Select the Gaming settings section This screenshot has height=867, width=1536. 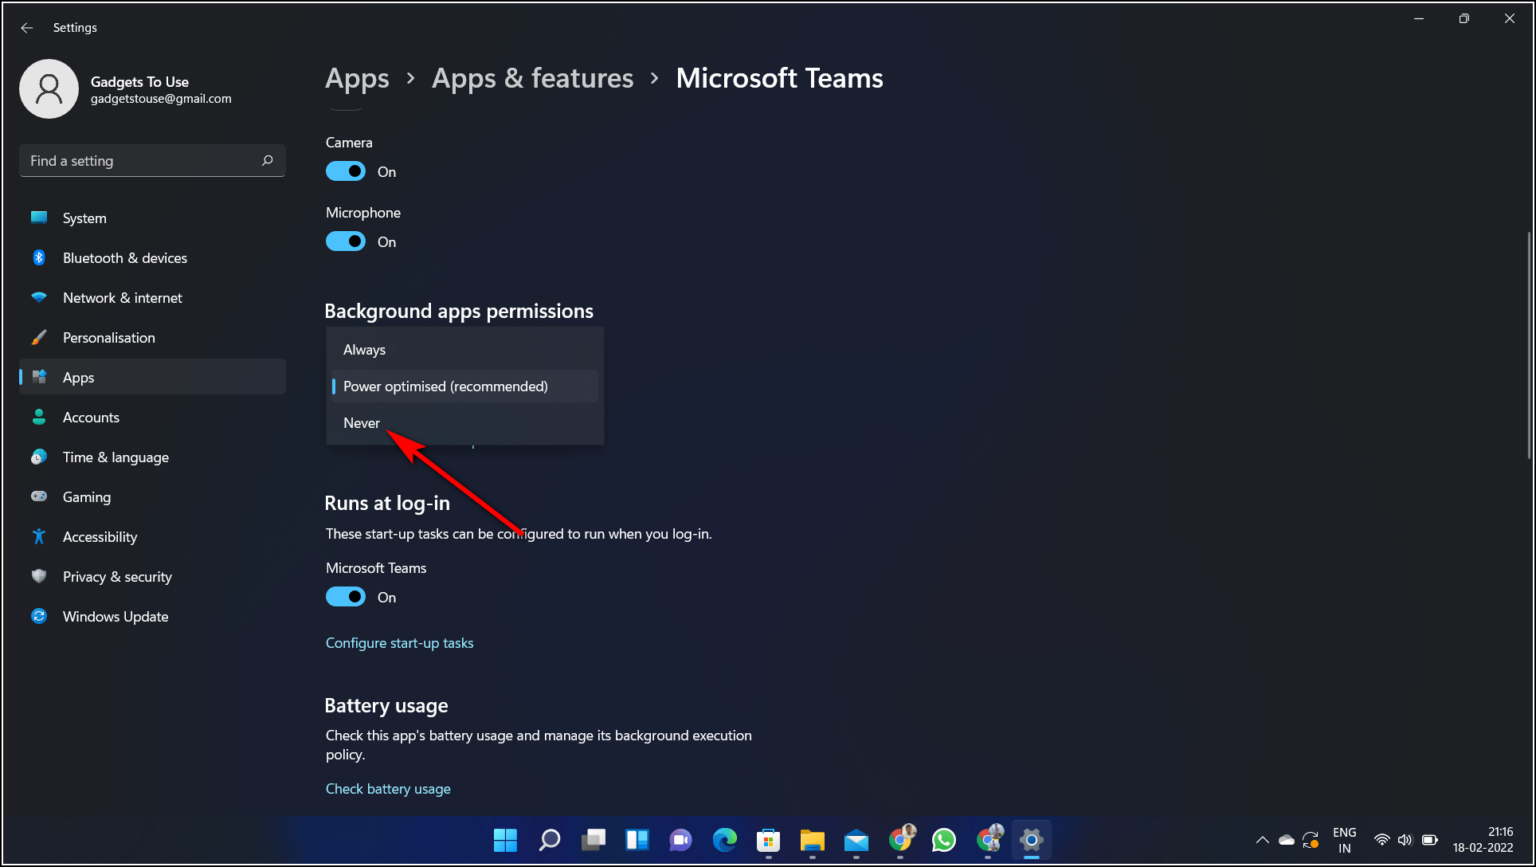click(x=87, y=496)
